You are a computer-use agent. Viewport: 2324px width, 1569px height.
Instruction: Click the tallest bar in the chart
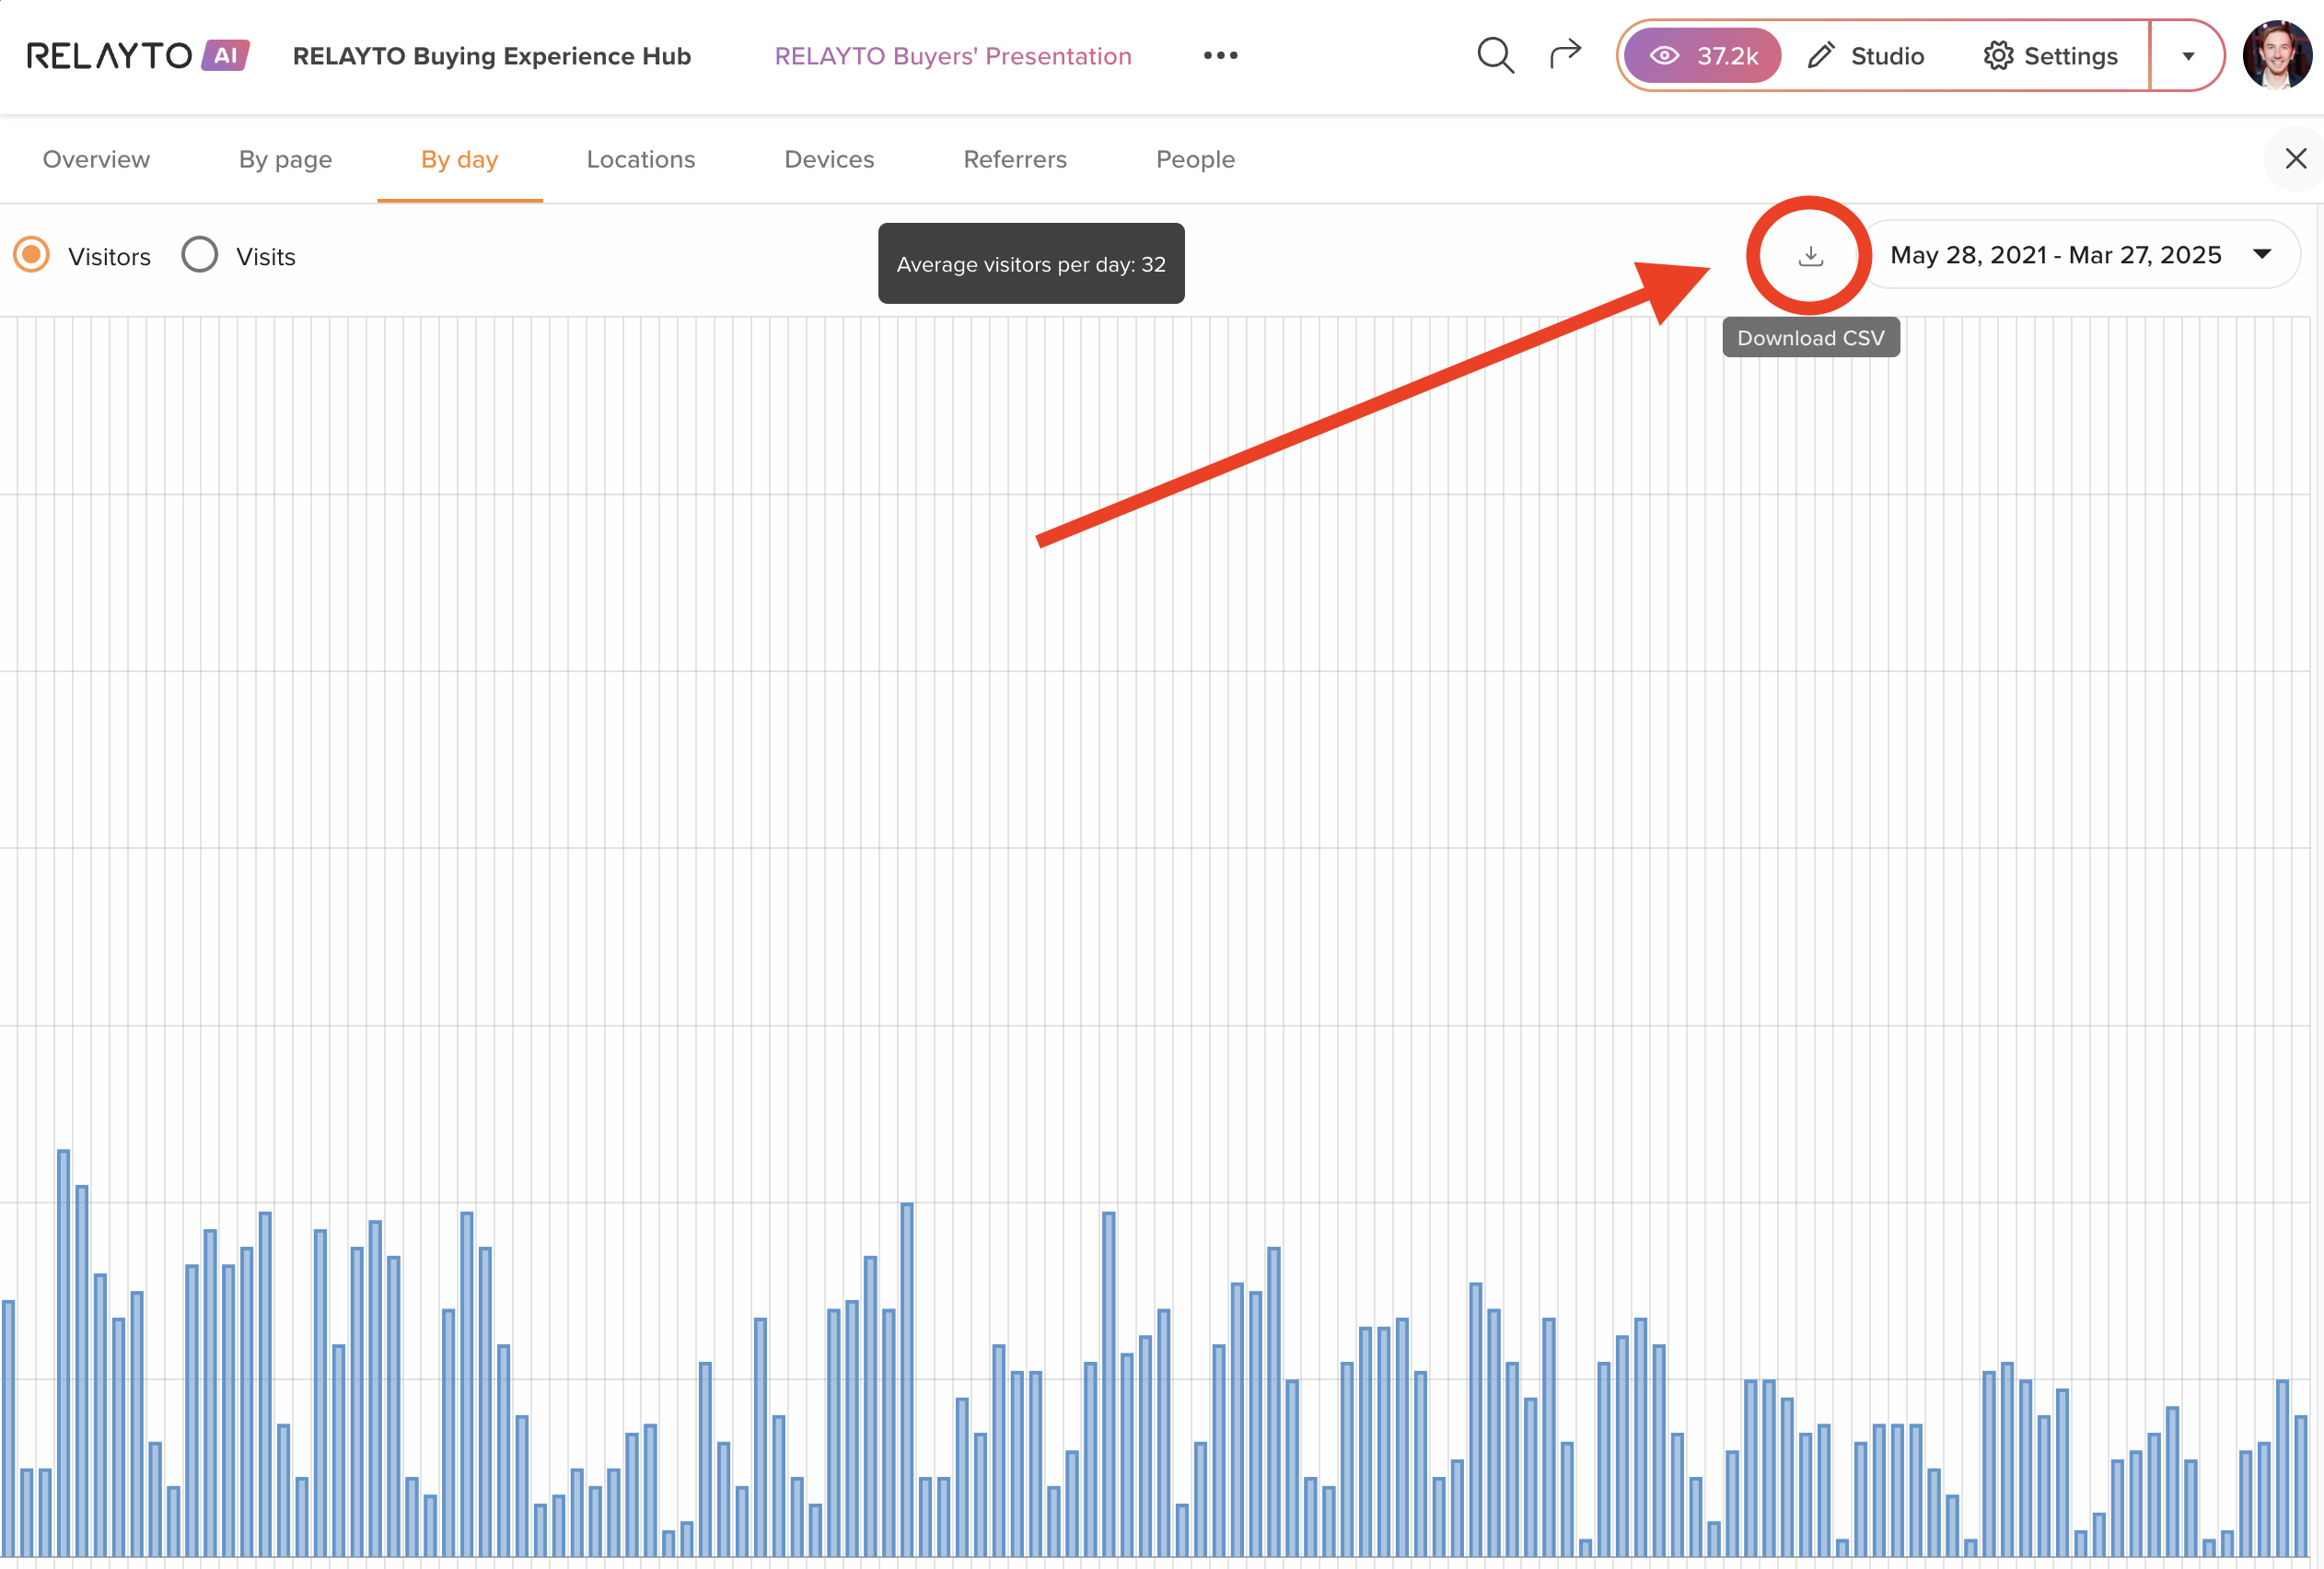(x=63, y=1350)
